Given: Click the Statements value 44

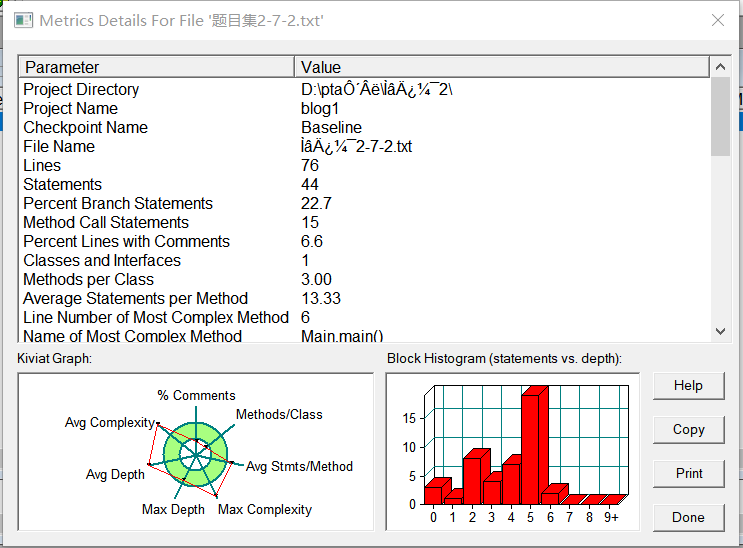Looking at the screenshot, I should tap(310, 184).
